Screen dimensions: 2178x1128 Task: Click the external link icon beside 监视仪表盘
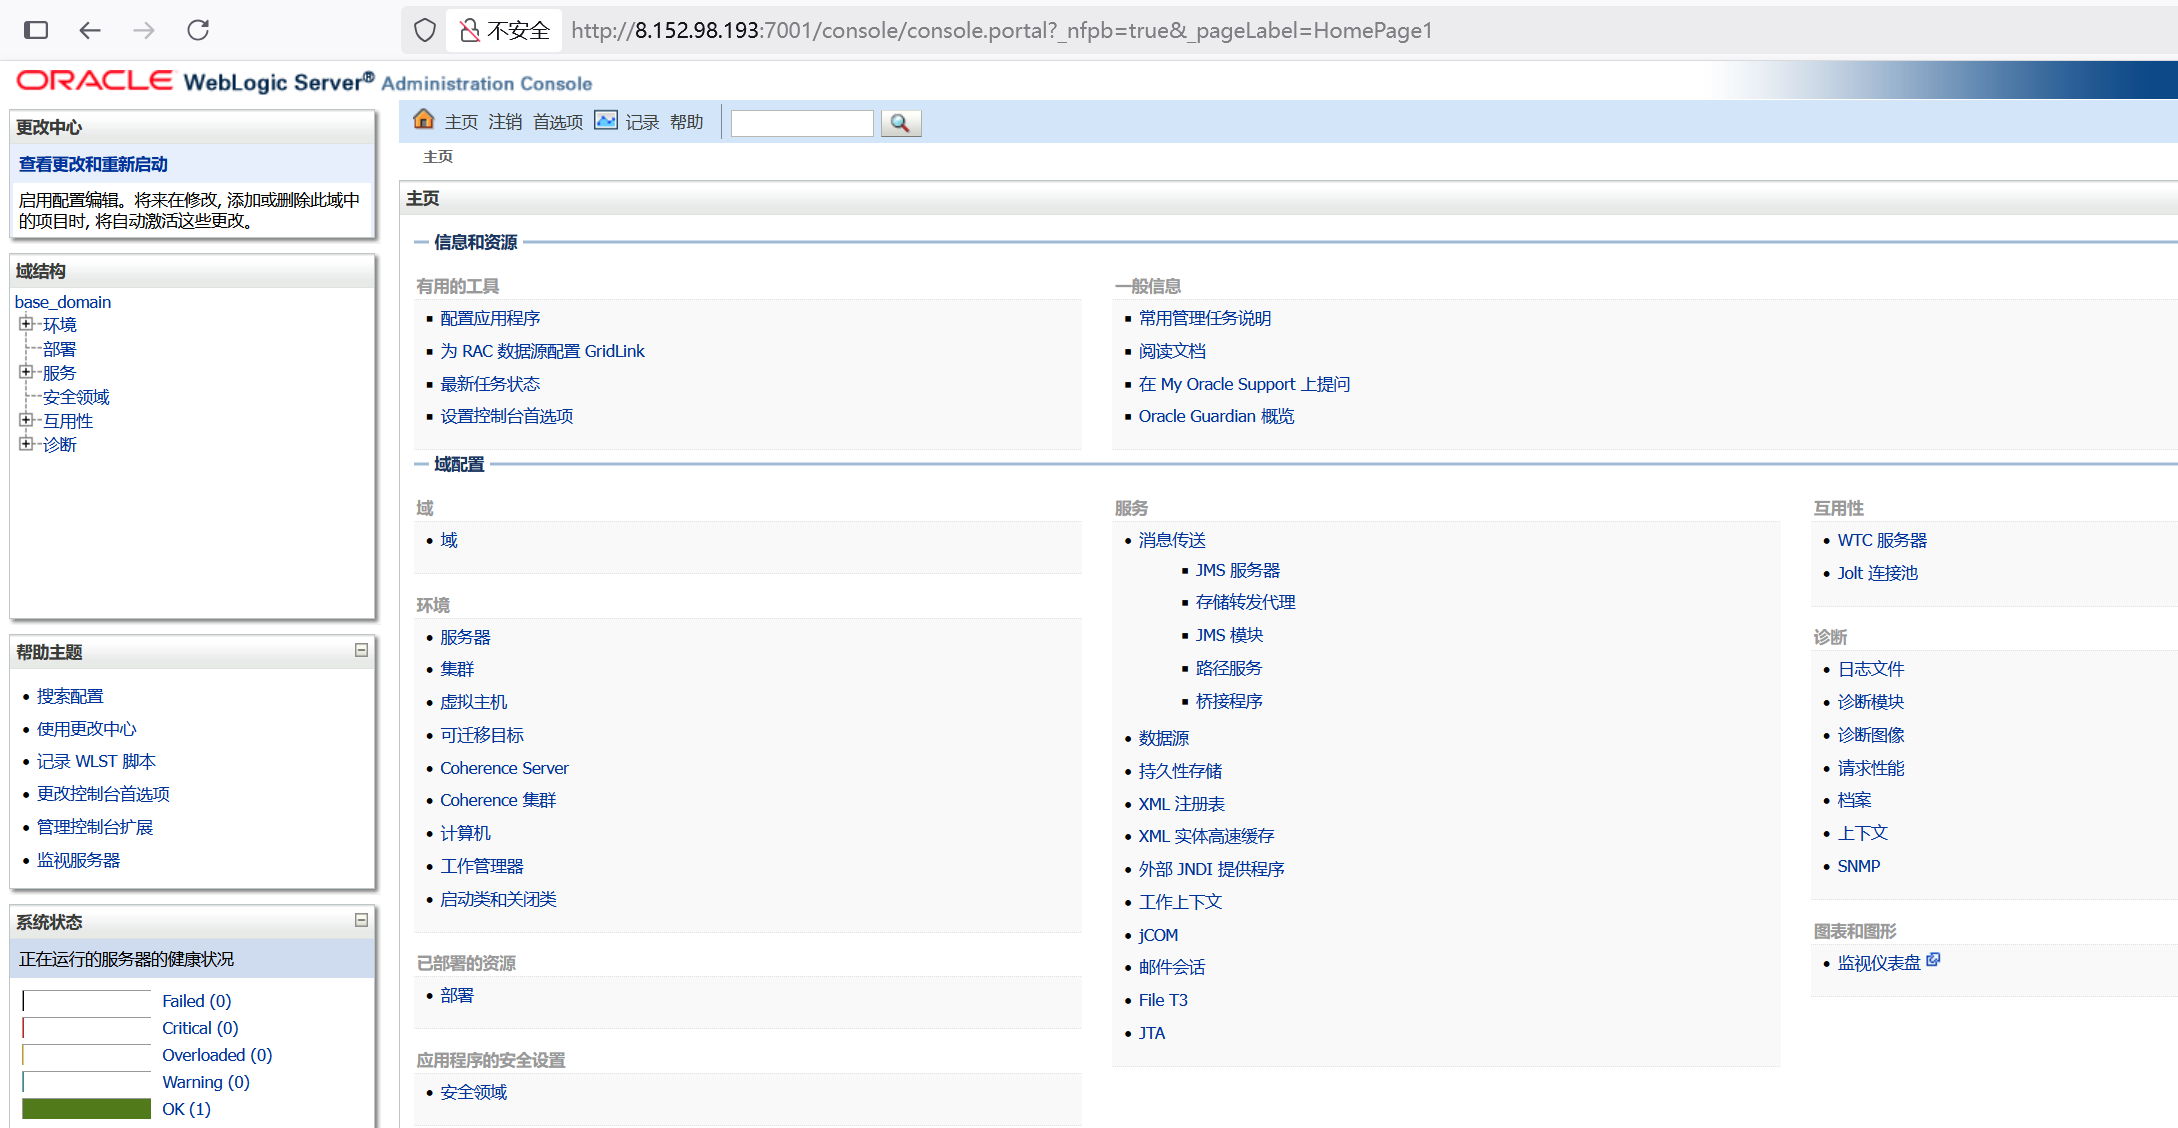click(1933, 960)
